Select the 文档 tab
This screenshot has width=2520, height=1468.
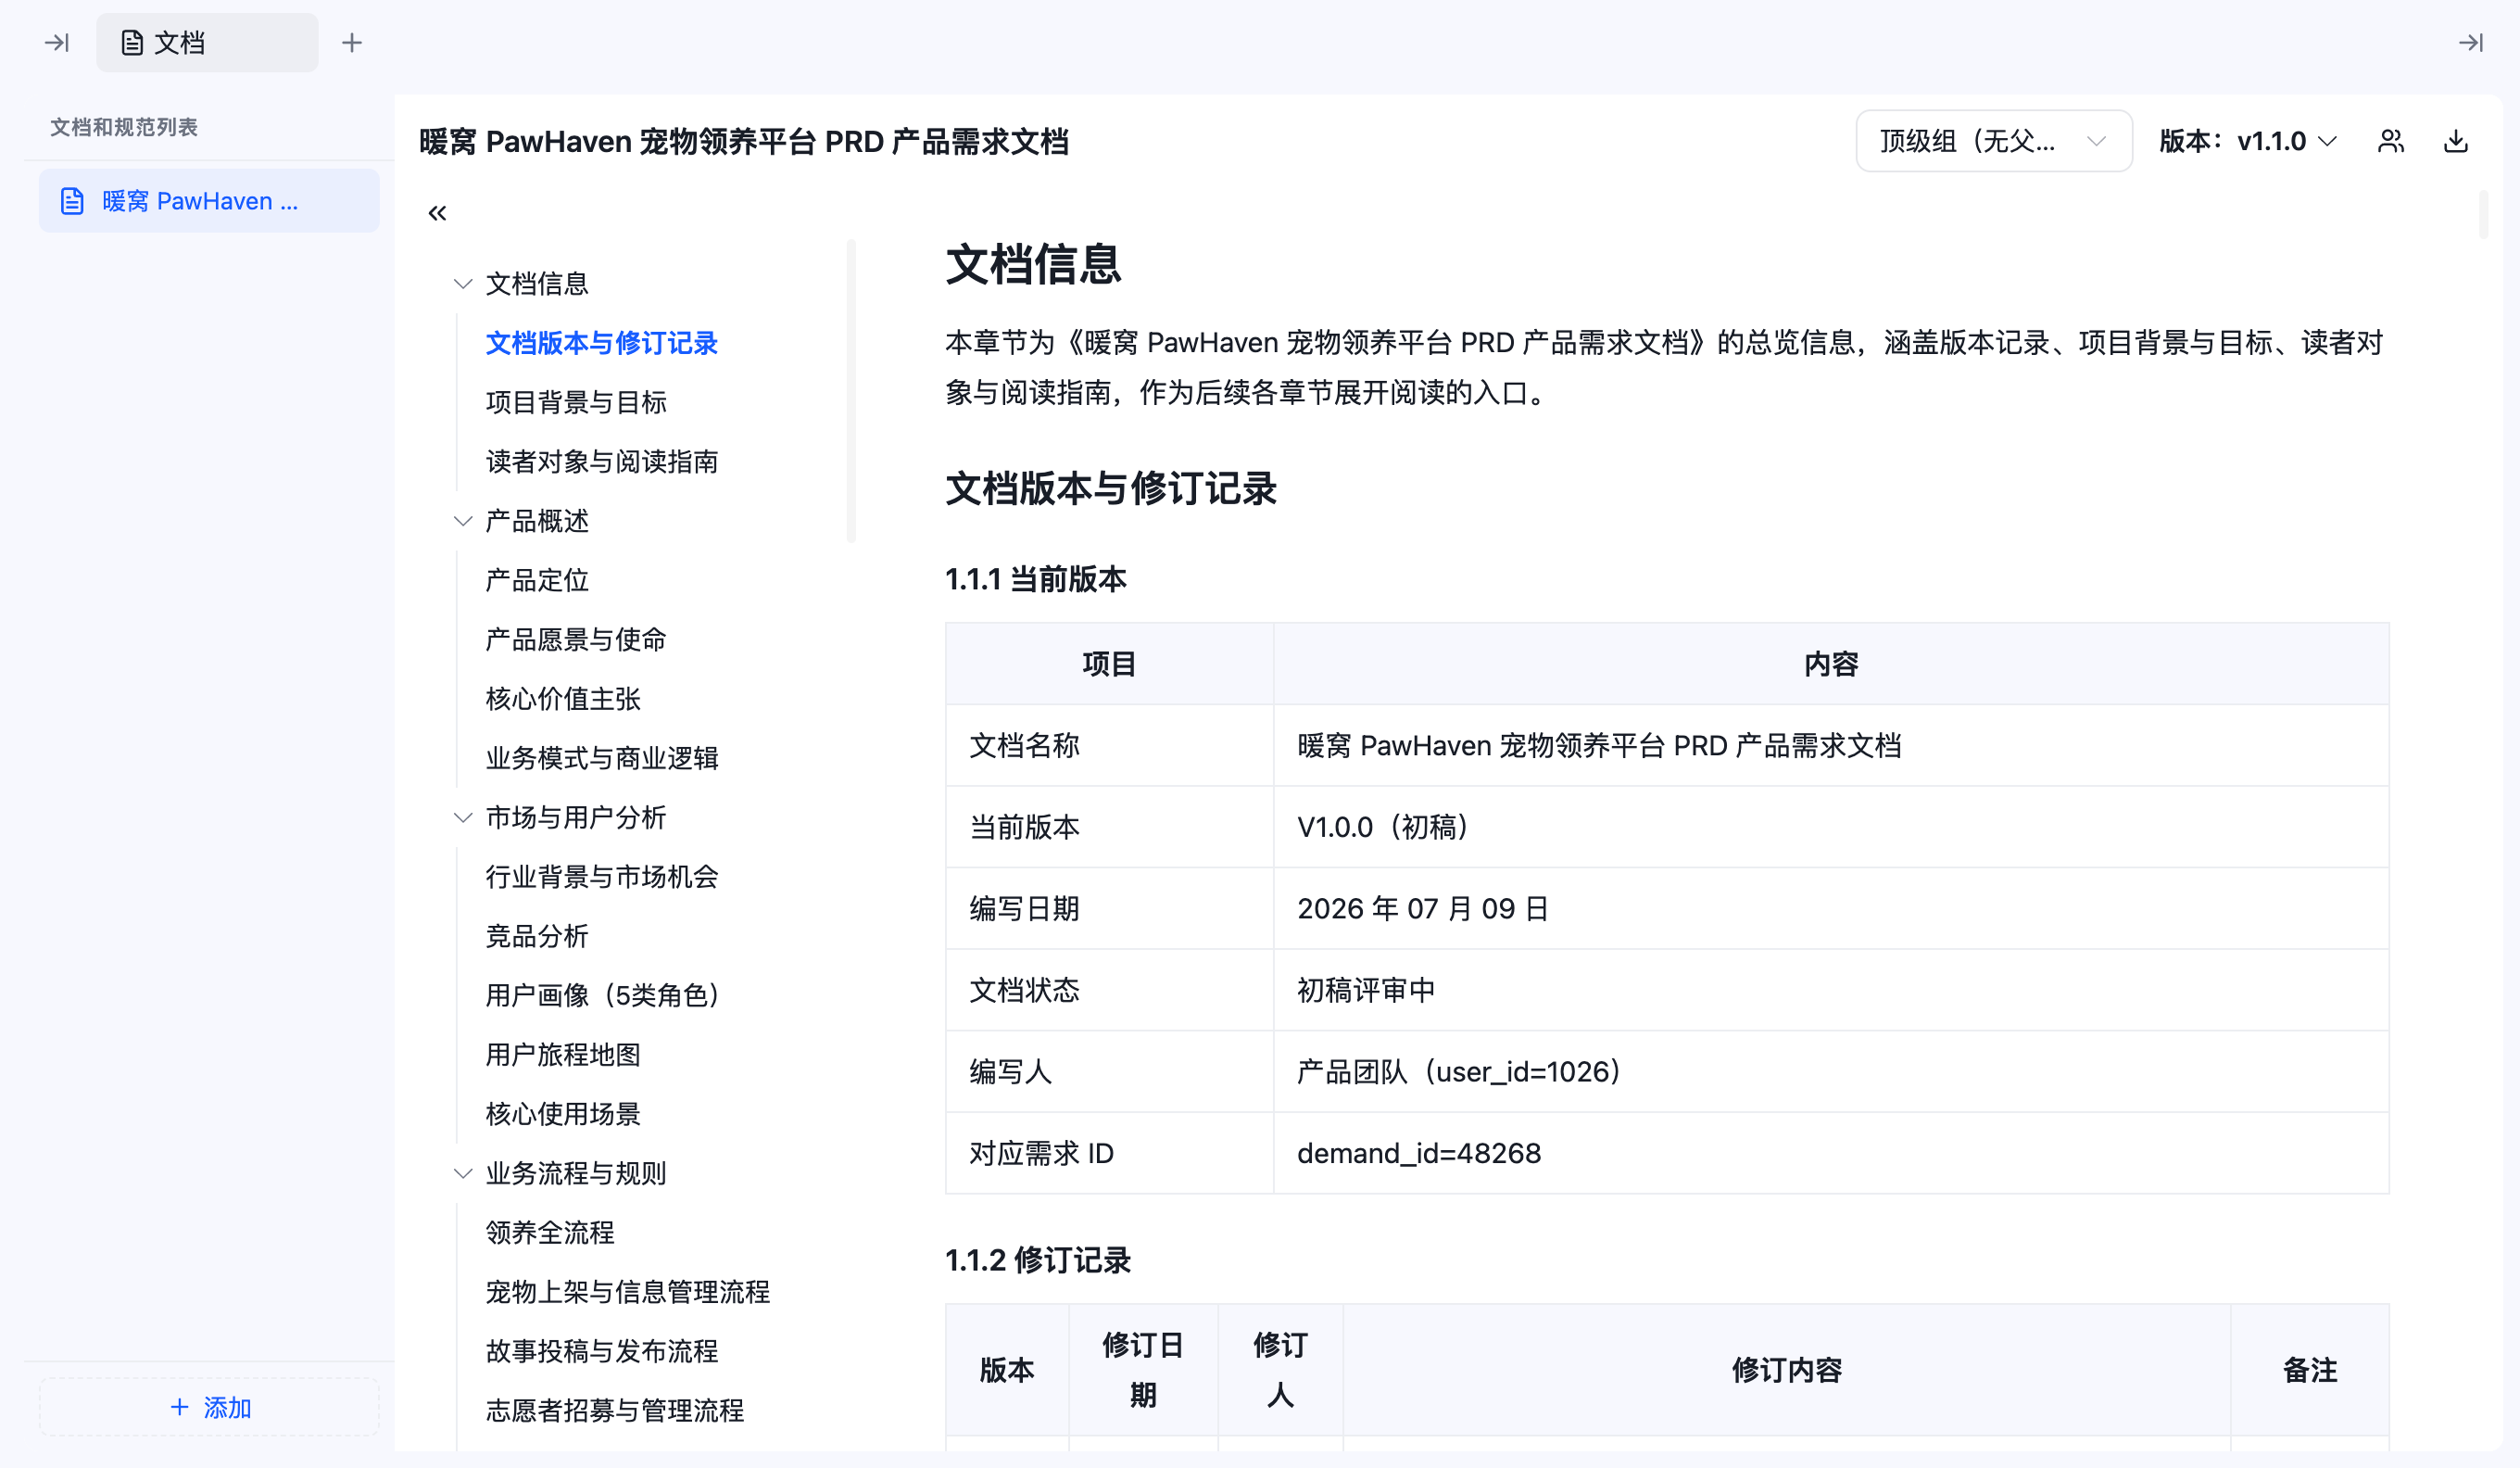(207, 42)
